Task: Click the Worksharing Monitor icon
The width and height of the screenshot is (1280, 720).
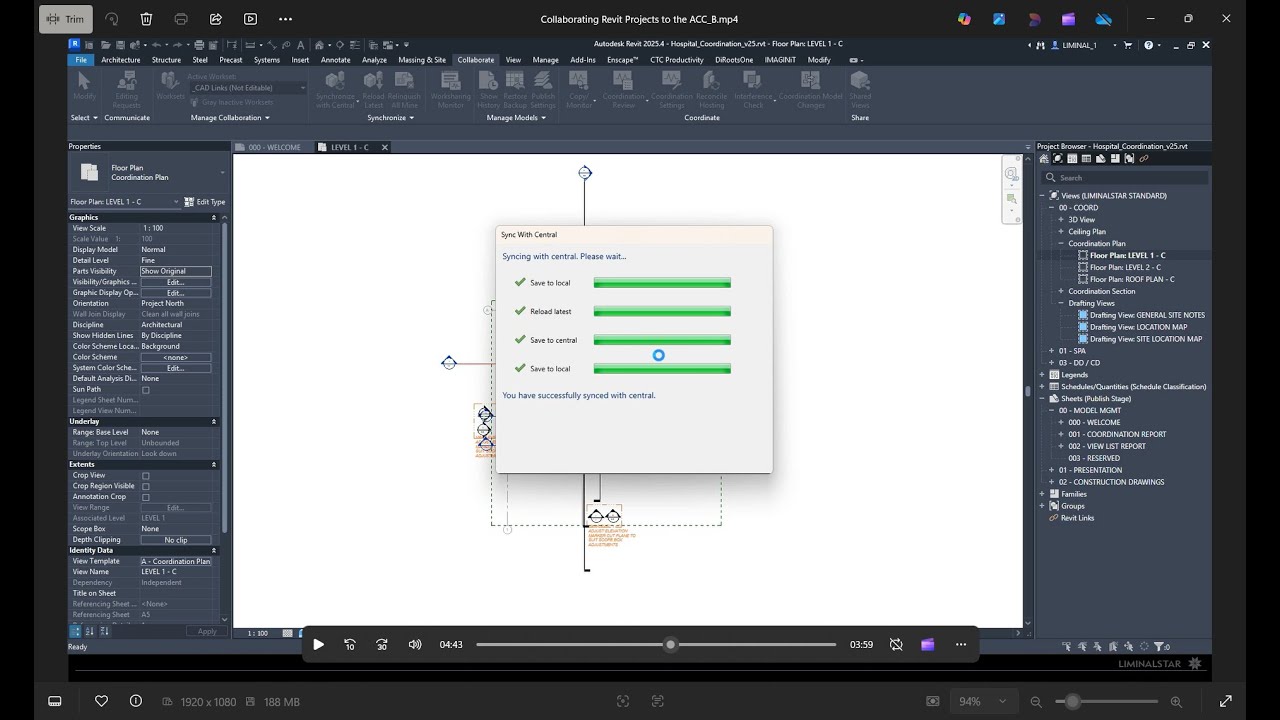Action: tap(451, 82)
